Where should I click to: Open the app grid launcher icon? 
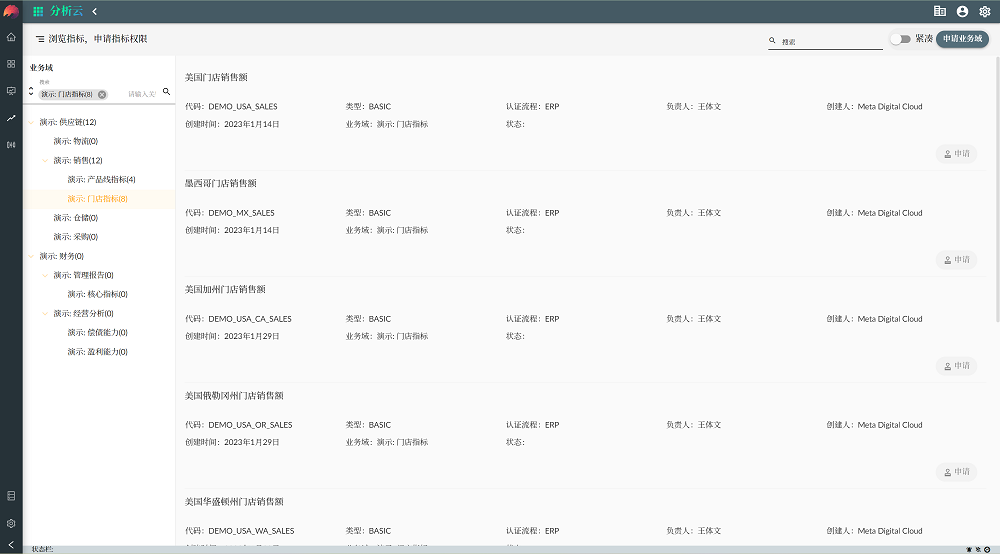pyautogui.click(x=38, y=11)
